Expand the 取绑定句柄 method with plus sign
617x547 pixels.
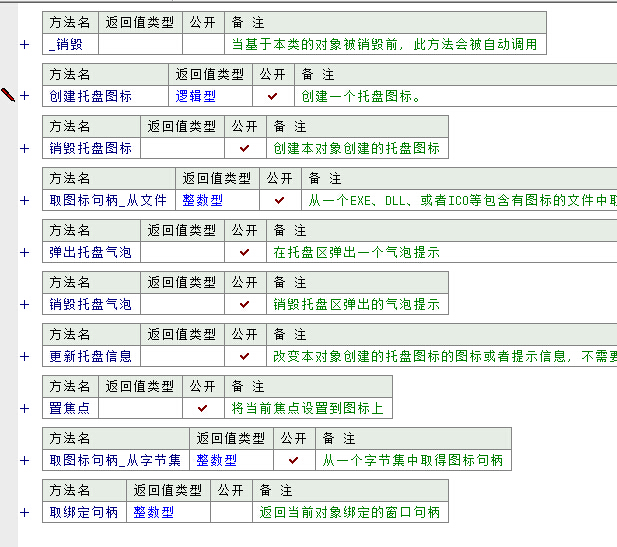coord(24,512)
